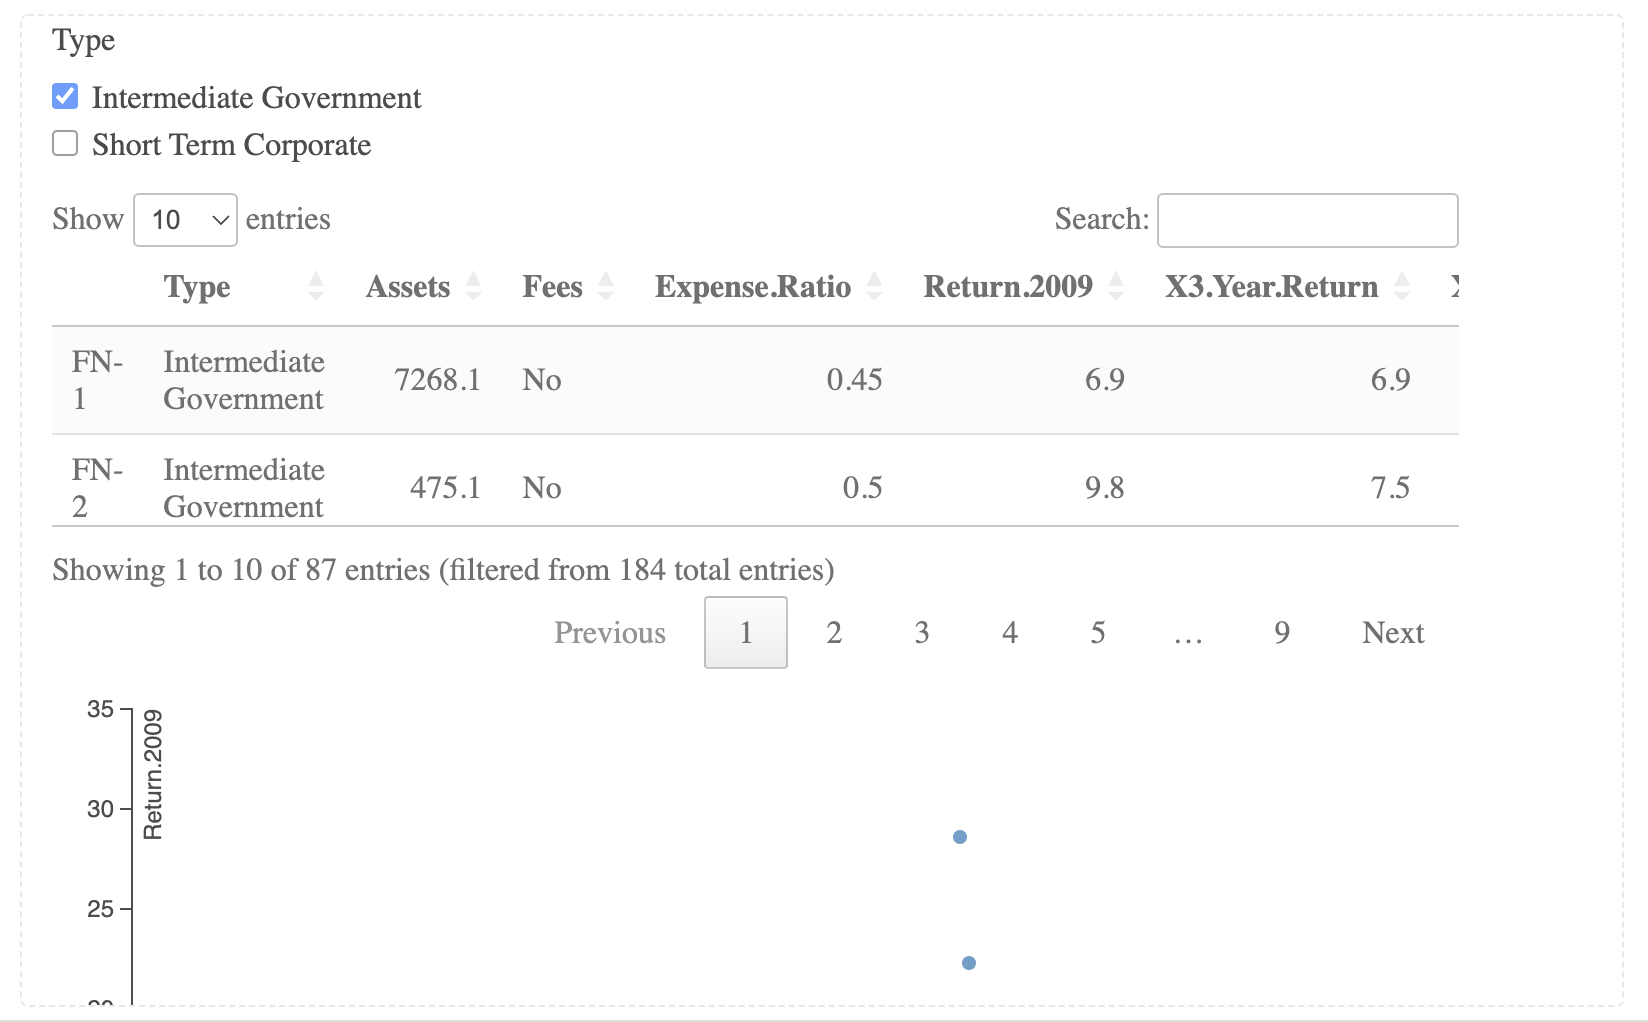Viewport: 1648px width, 1022px height.
Task: Sort by Return.2009 sort arrows
Action: tap(1116, 287)
